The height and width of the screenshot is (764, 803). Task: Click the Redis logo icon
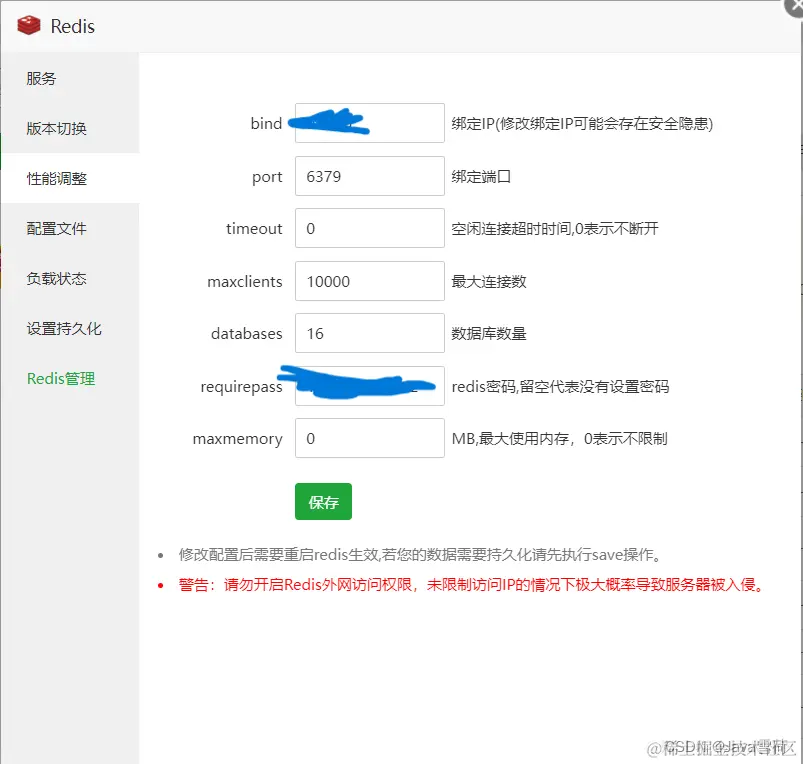point(29,25)
